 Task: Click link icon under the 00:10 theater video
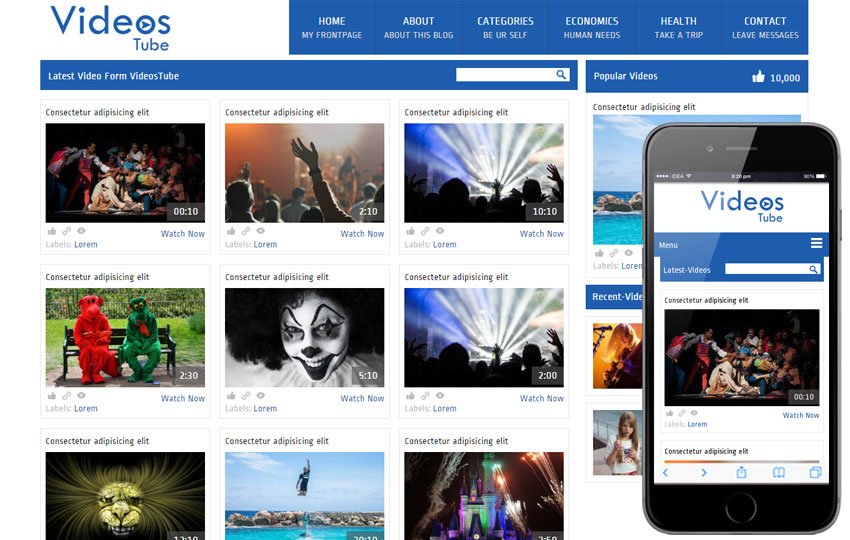66,231
